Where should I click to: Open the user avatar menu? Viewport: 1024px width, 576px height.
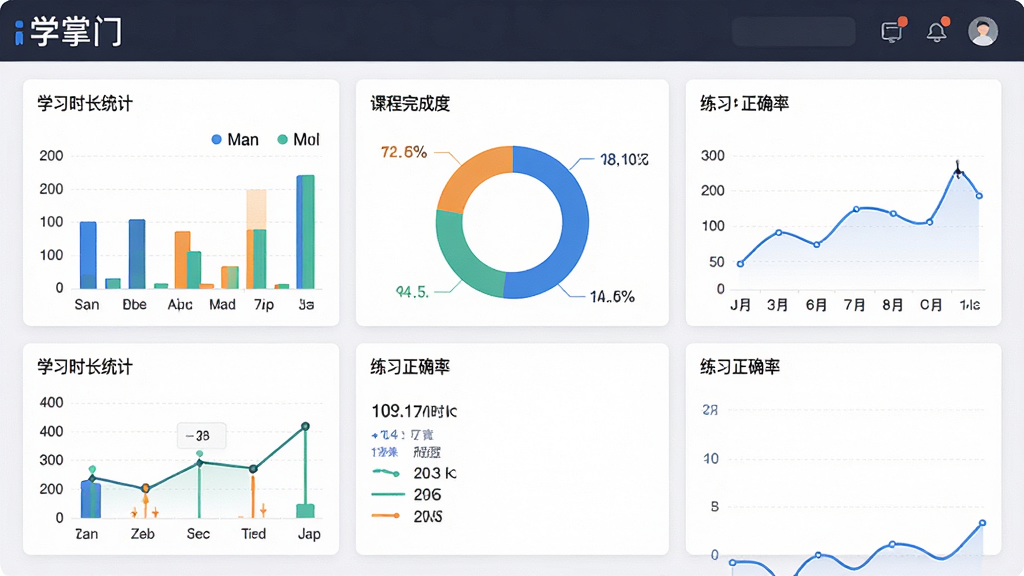click(982, 31)
